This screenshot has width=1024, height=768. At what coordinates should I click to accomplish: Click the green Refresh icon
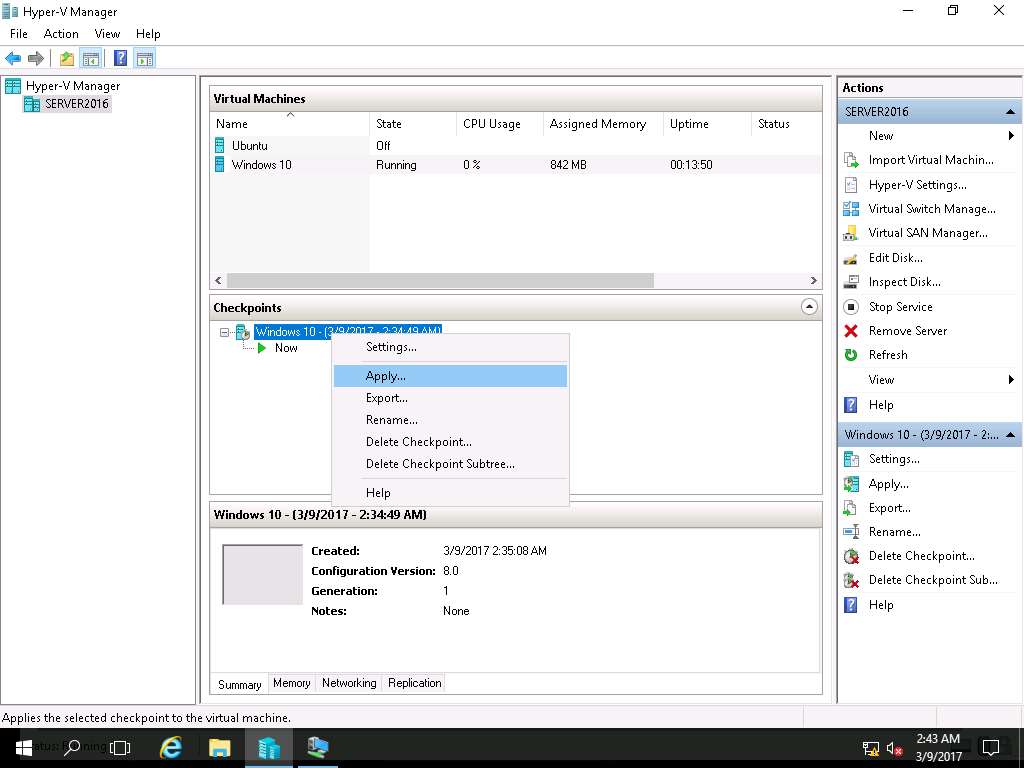point(851,355)
